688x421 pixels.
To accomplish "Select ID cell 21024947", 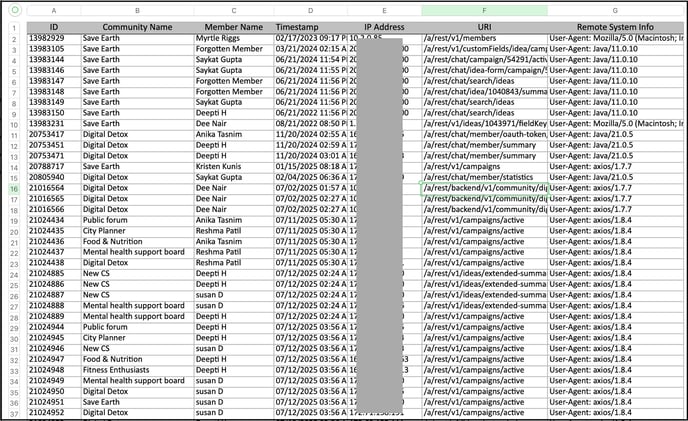I will [x=54, y=359].
